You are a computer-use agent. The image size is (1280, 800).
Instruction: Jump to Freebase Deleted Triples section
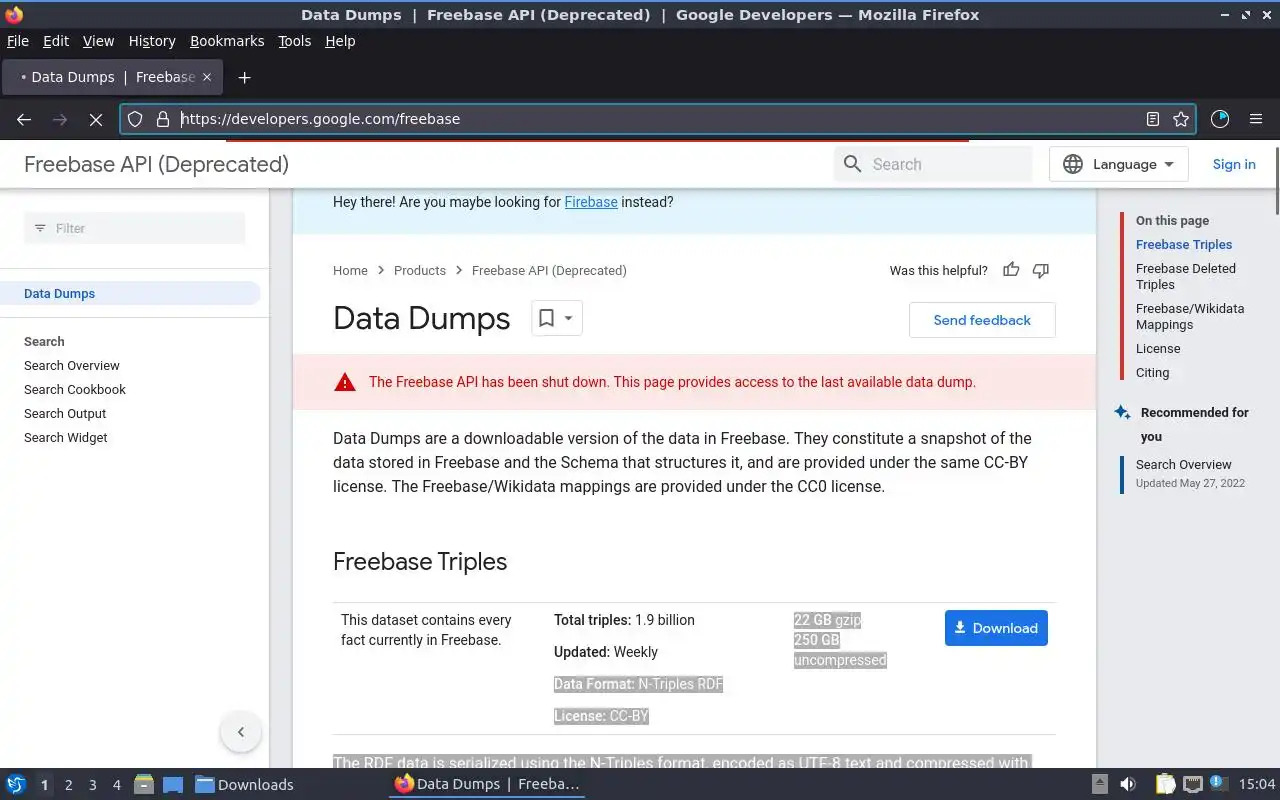pos(1186,276)
